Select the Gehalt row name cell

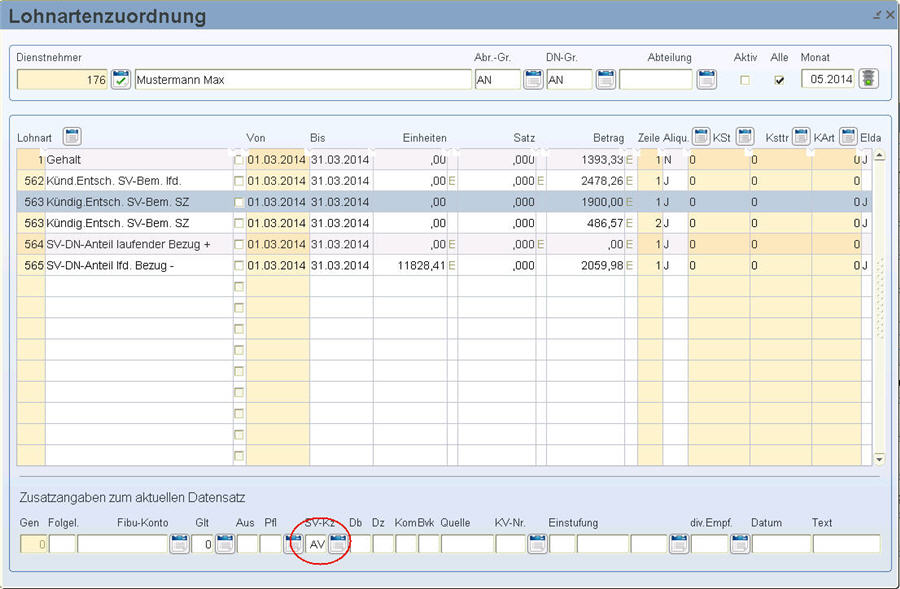139,160
